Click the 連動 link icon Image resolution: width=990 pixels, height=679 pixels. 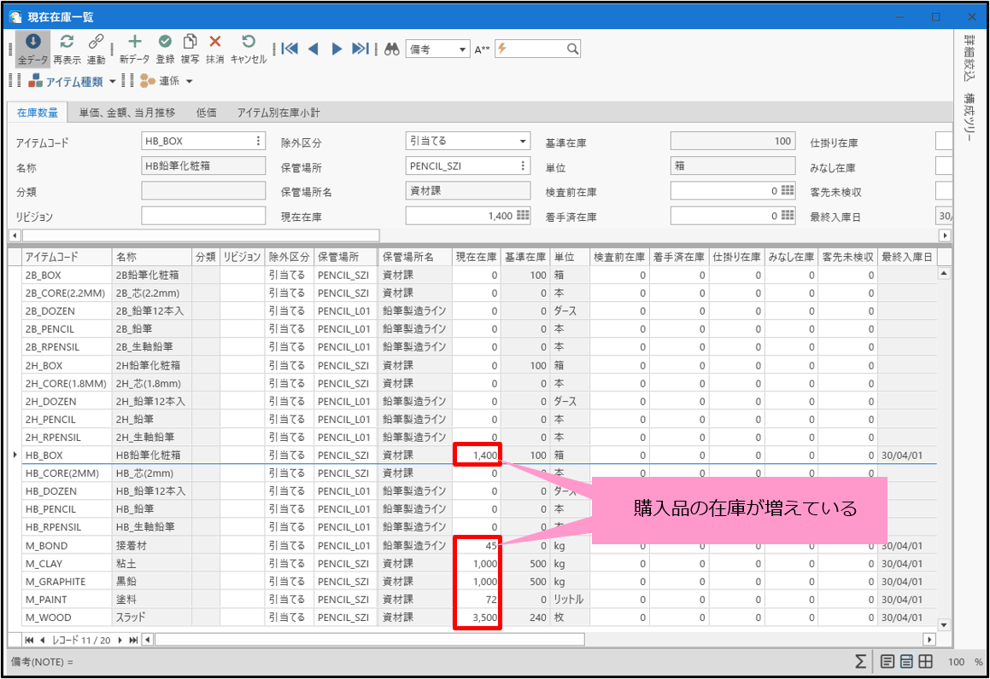(x=96, y=42)
